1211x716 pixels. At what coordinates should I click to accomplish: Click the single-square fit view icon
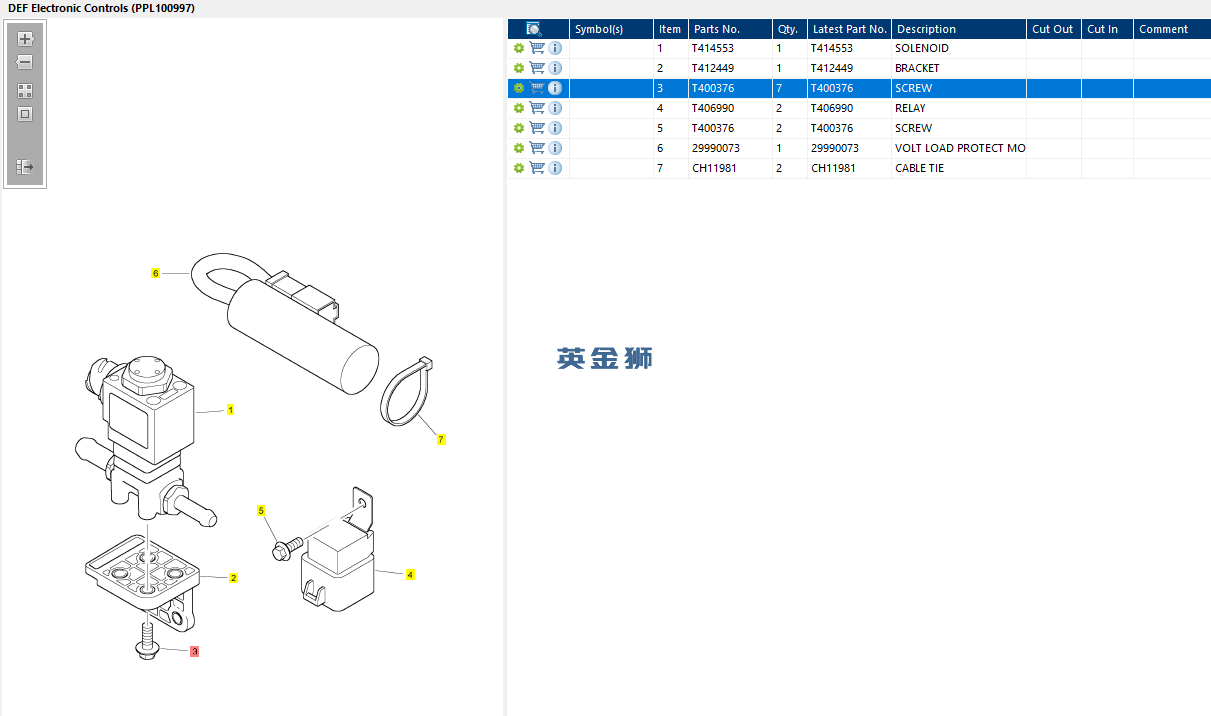(x=26, y=114)
